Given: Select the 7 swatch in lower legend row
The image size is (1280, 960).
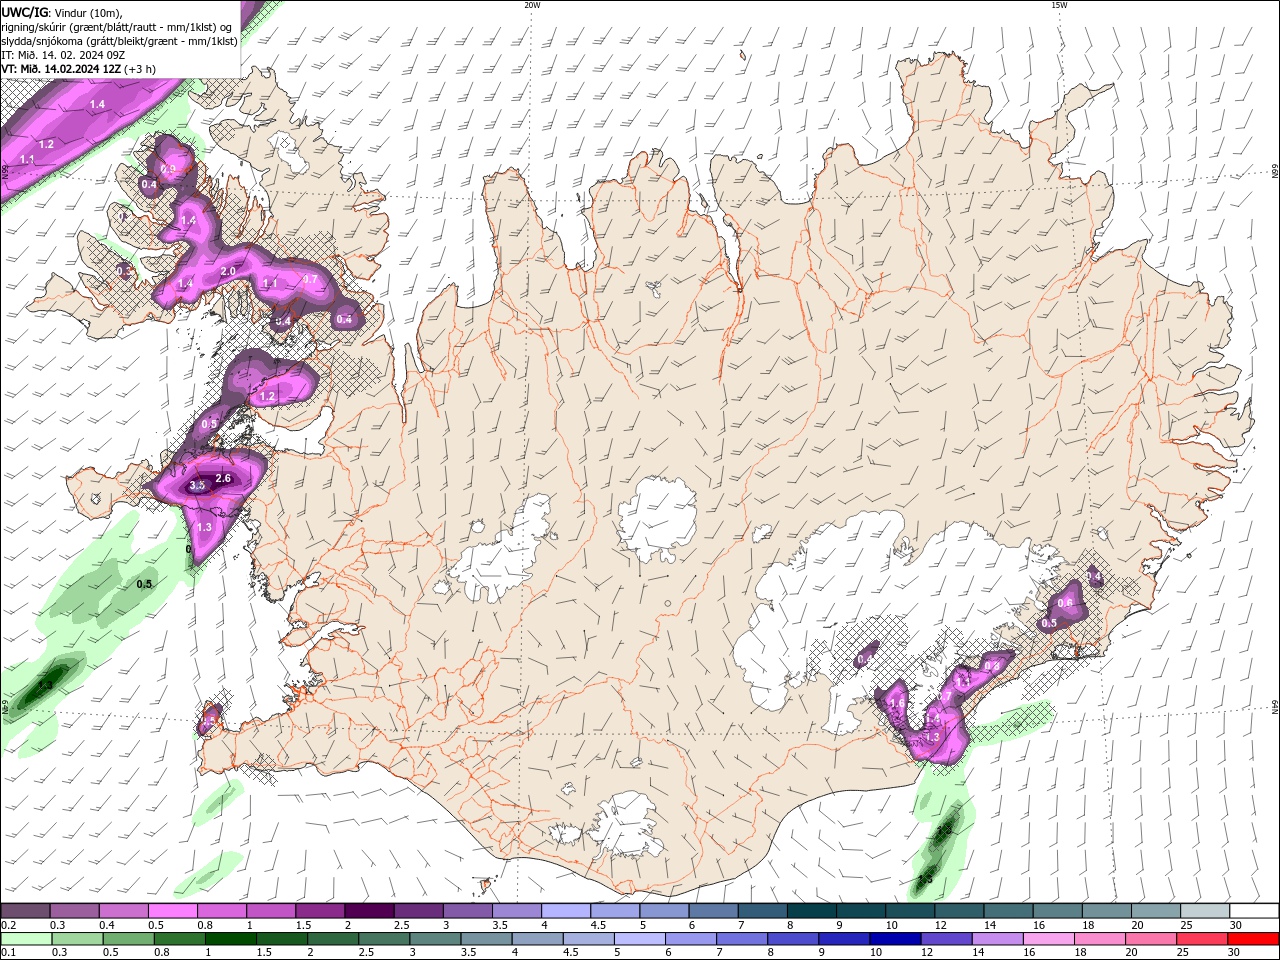Looking at the screenshot, I should 741,939.
